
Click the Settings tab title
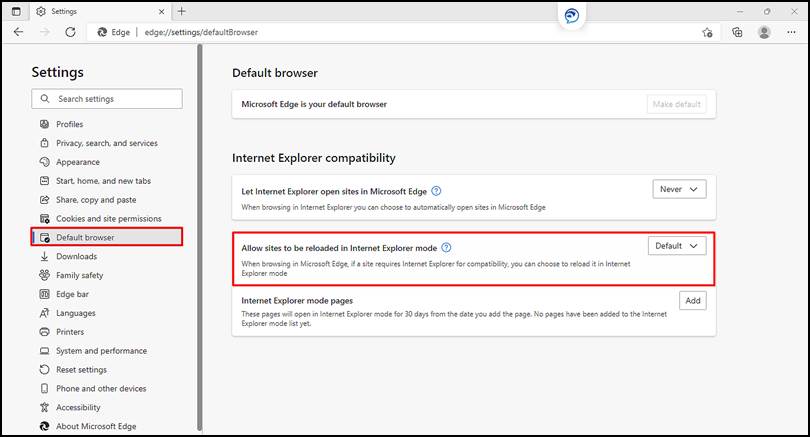[64, 11]
